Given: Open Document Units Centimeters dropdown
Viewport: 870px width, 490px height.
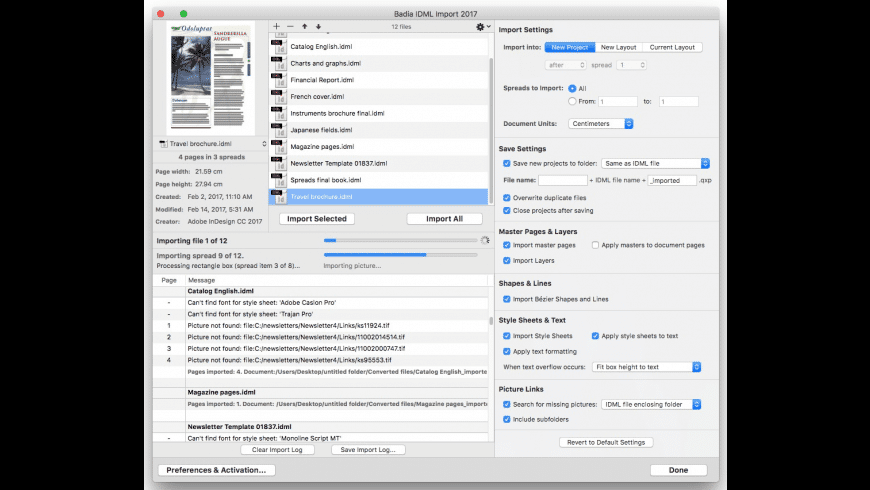Looking at the screenshot, I should tap(600, 124).
